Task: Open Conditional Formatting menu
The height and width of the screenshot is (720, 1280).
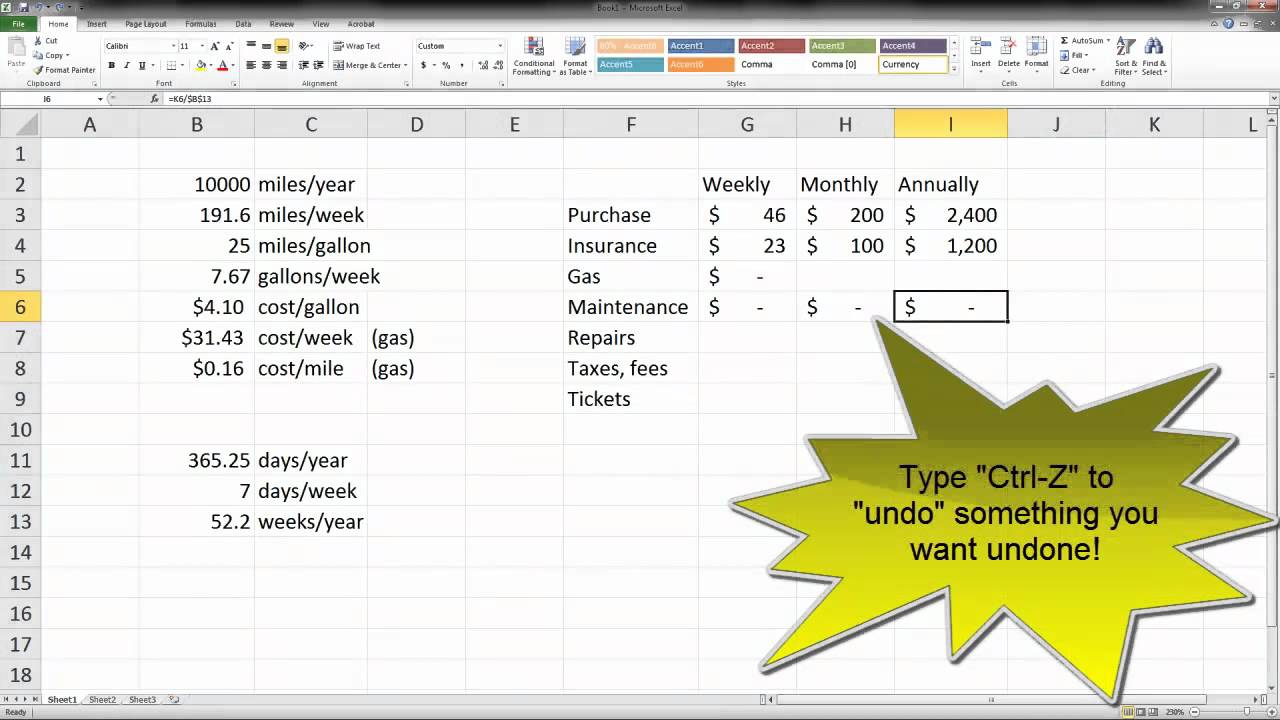Action: [x=534, y=56]
